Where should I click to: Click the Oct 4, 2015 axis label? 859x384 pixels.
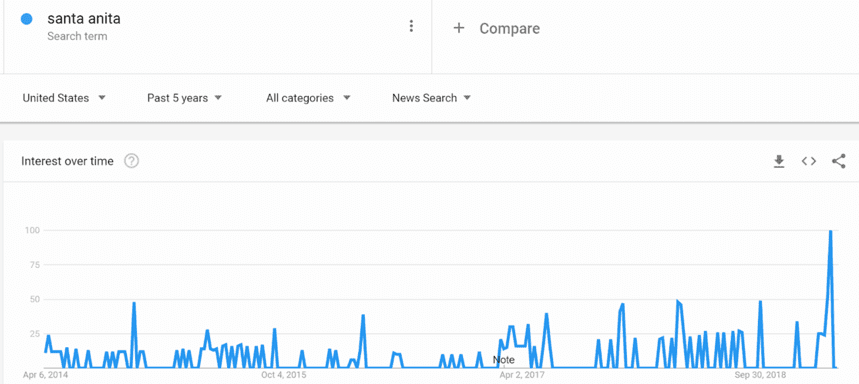point(284,375)
